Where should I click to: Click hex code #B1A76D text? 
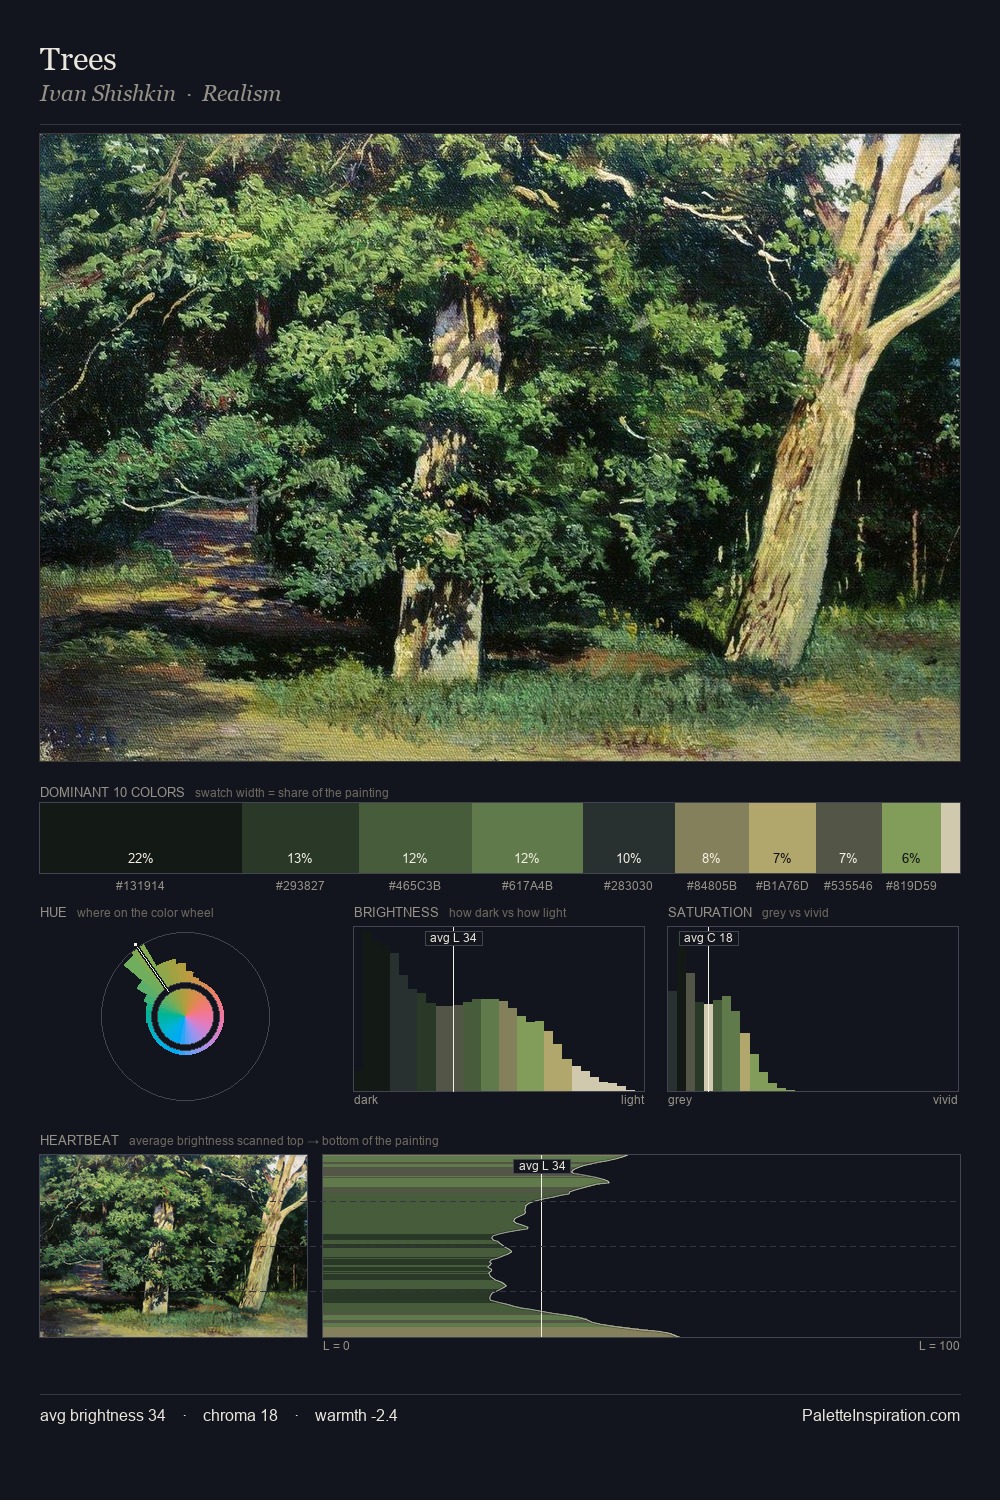782,886
